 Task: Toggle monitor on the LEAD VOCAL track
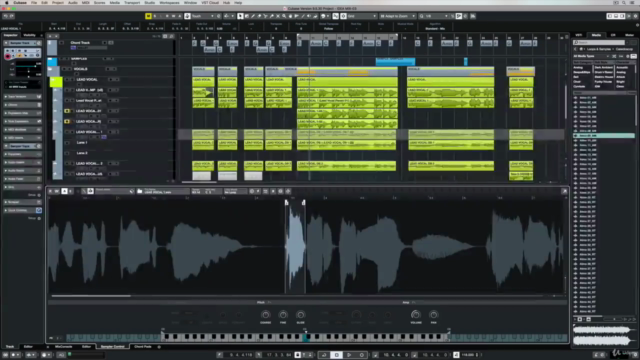pos(116,79)
